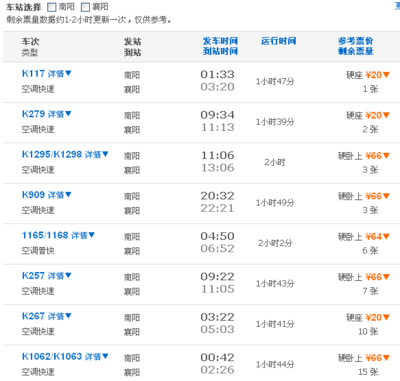
Task: Open train K1062/K1063 link
Action: click(52, 357)
